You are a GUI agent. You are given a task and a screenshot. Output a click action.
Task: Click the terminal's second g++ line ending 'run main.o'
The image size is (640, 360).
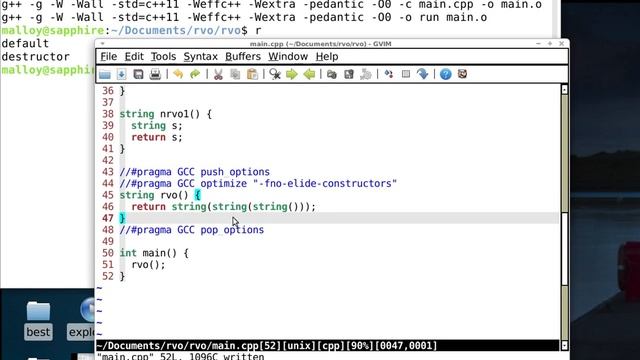tap(244, 17)
